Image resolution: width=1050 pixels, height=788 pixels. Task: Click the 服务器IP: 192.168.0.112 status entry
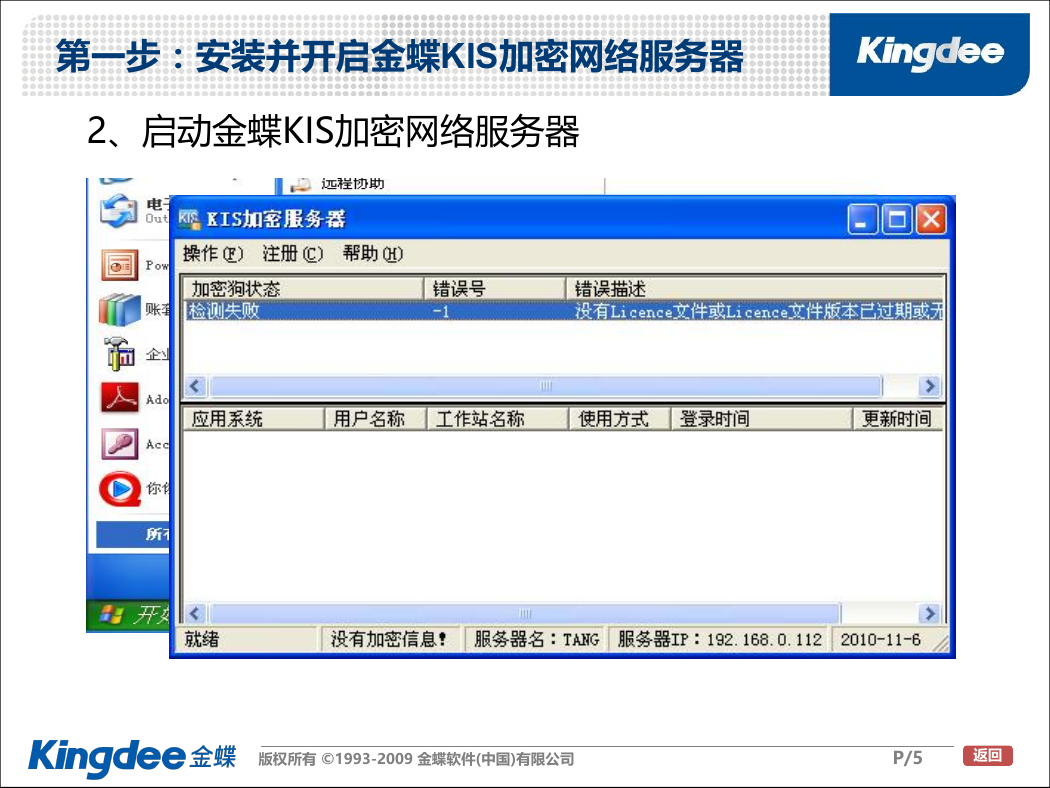[720, 639]
